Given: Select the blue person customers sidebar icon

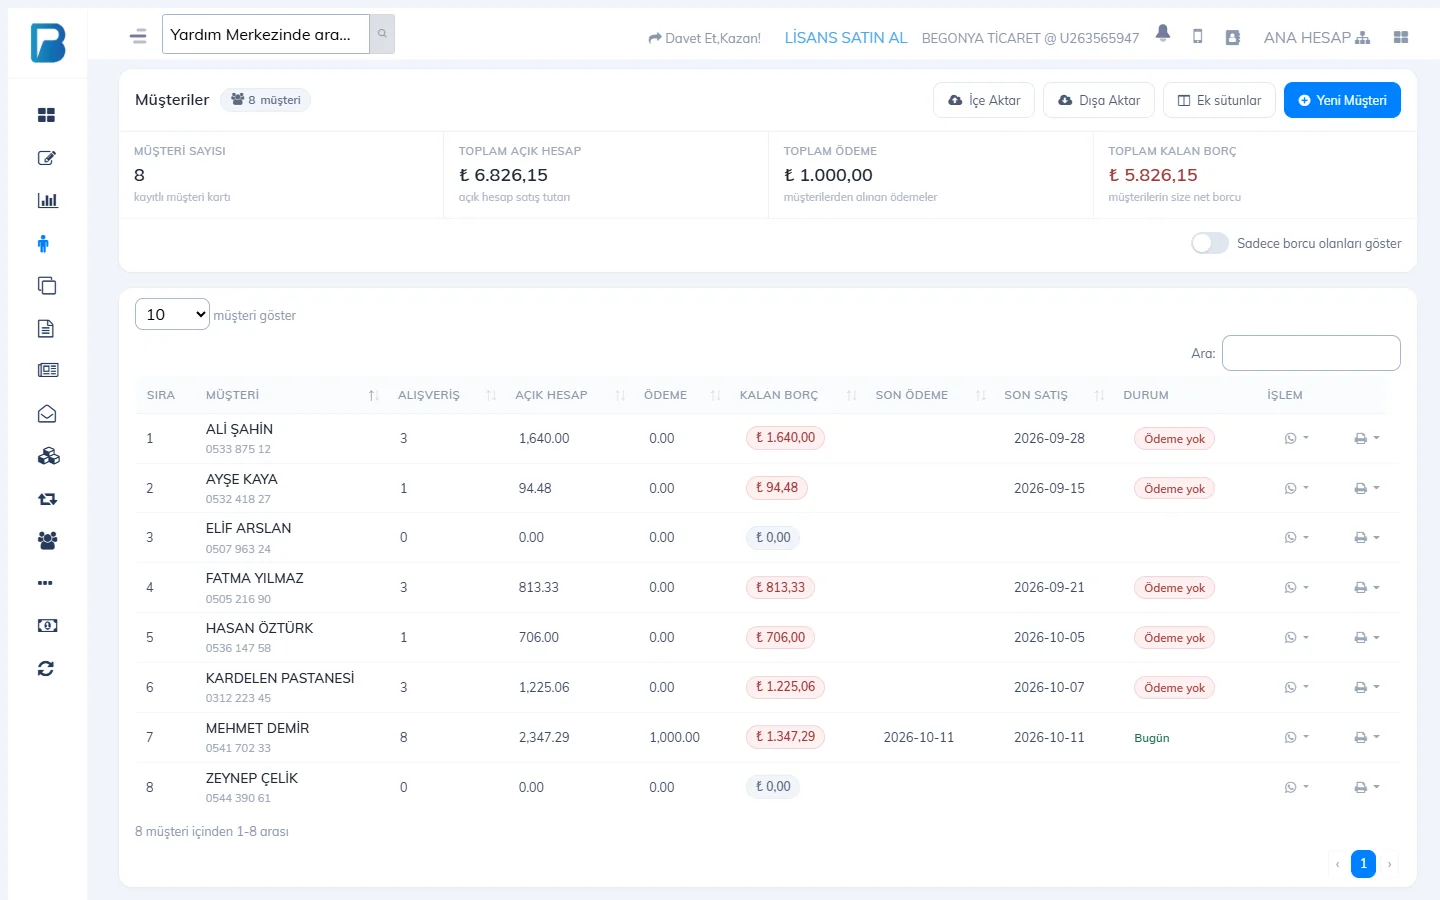Looking at the screenshot, I should click(x=43, y=243).
